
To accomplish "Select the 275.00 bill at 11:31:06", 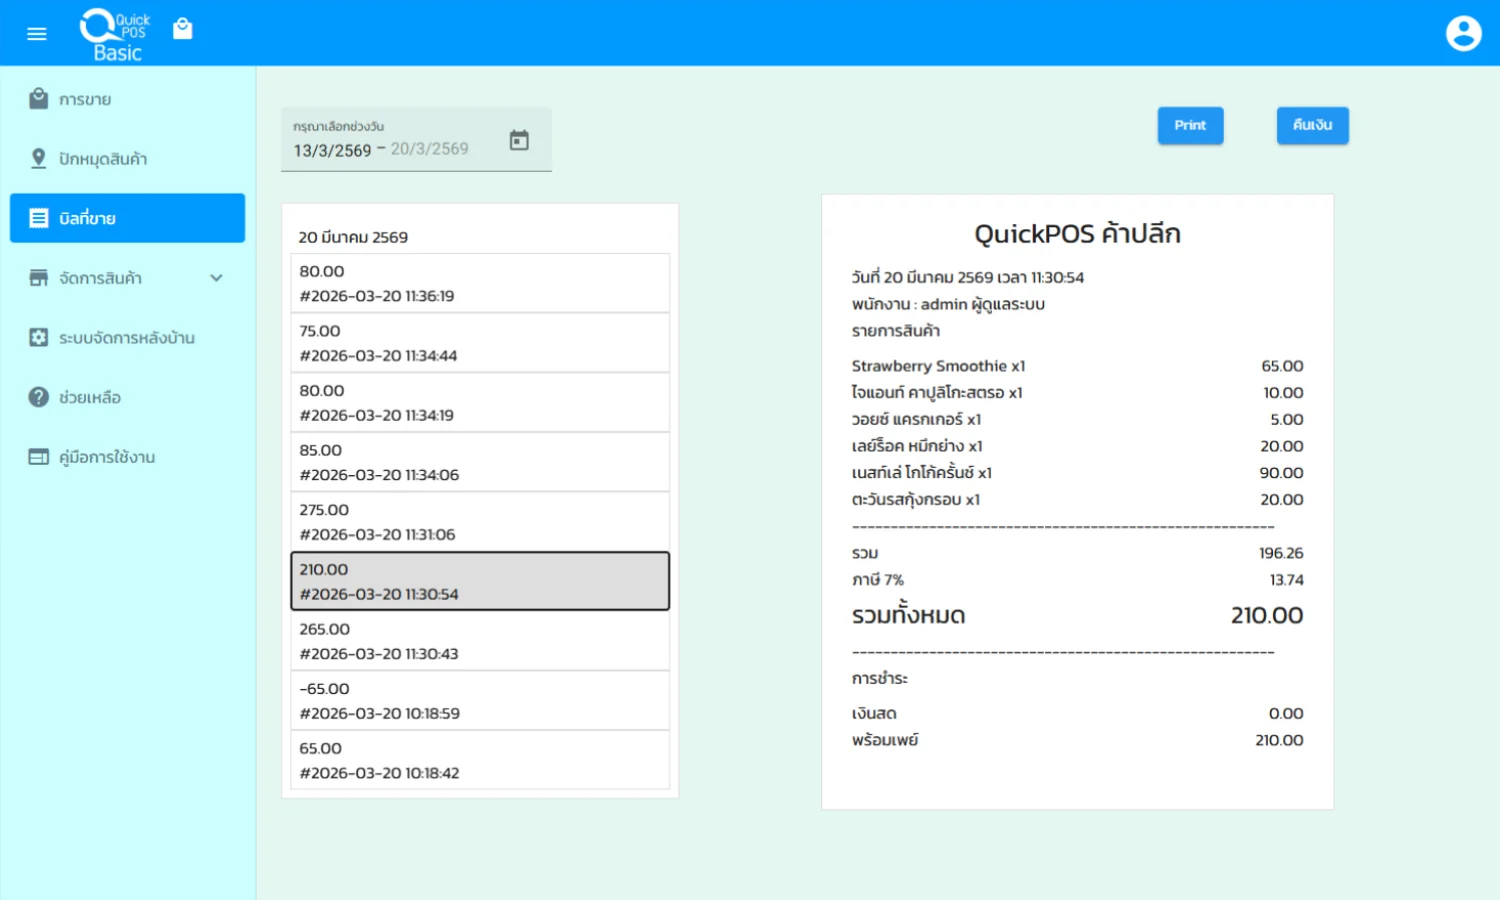I will point(480,522).
